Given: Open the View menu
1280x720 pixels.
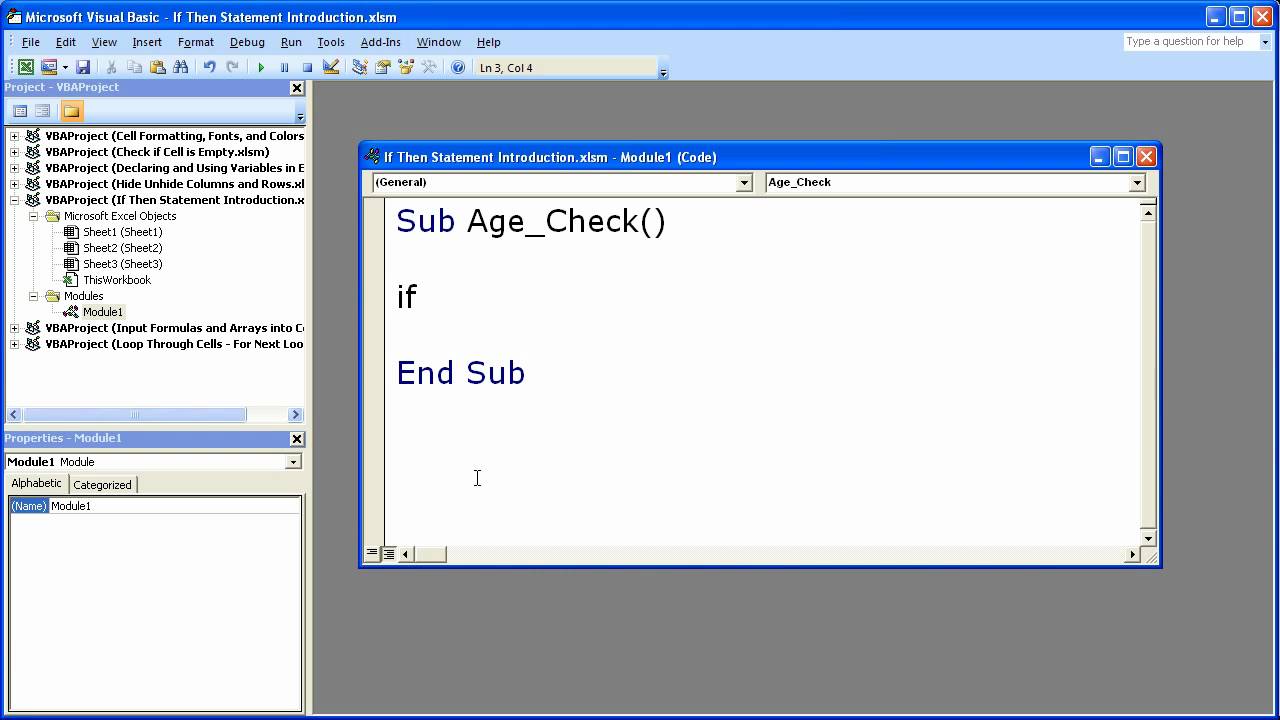Looking at the screenshot, I should click(x=104, y=42).
